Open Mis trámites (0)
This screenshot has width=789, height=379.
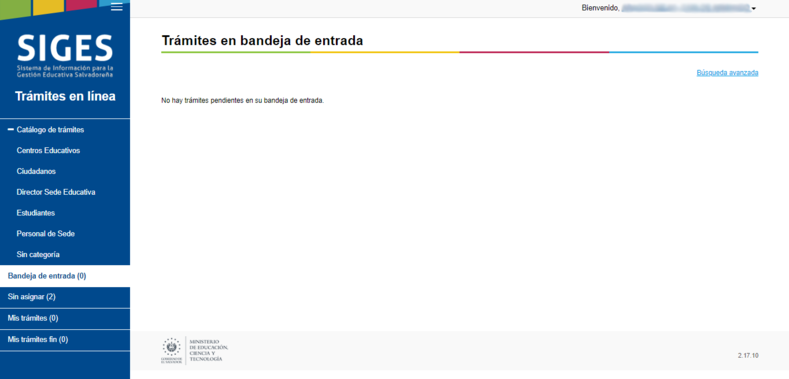65,318
